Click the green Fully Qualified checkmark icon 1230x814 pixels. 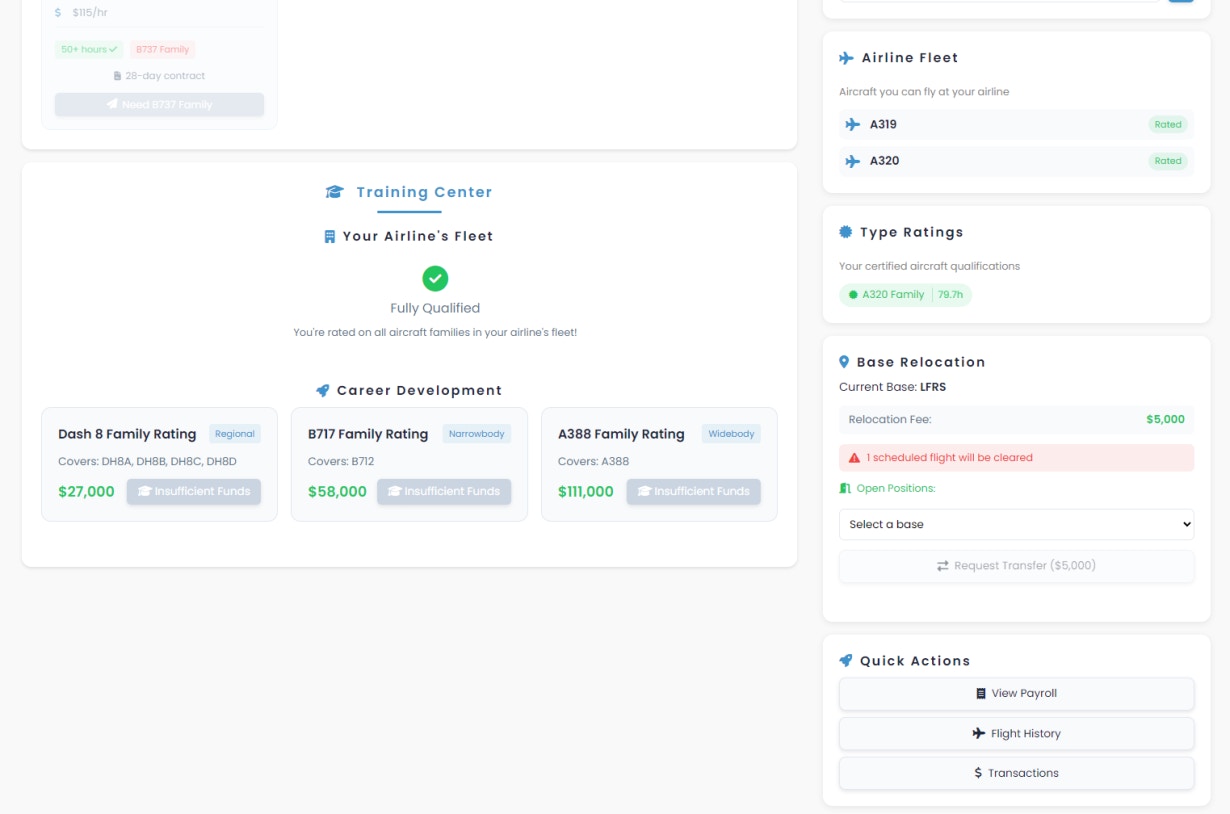[x=435, y=278]
